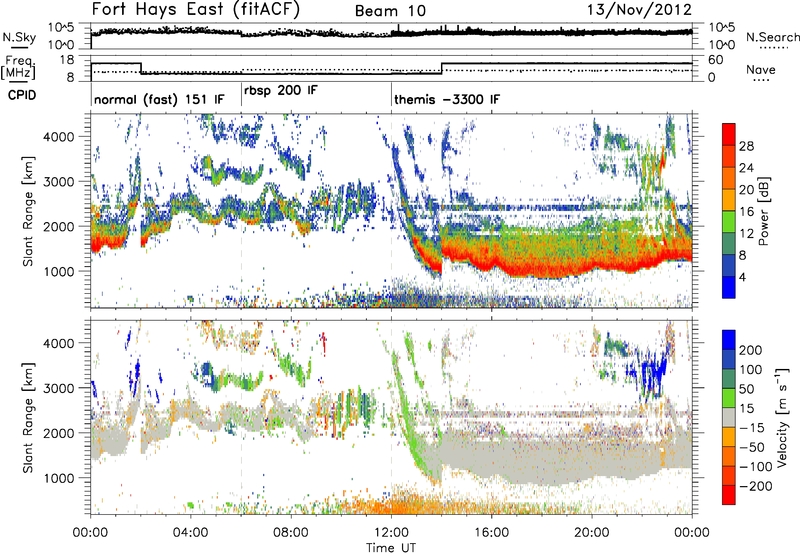Click the '04:00' time axis tick label
This screenshot has width=800, height=554.
click(190, 533)
